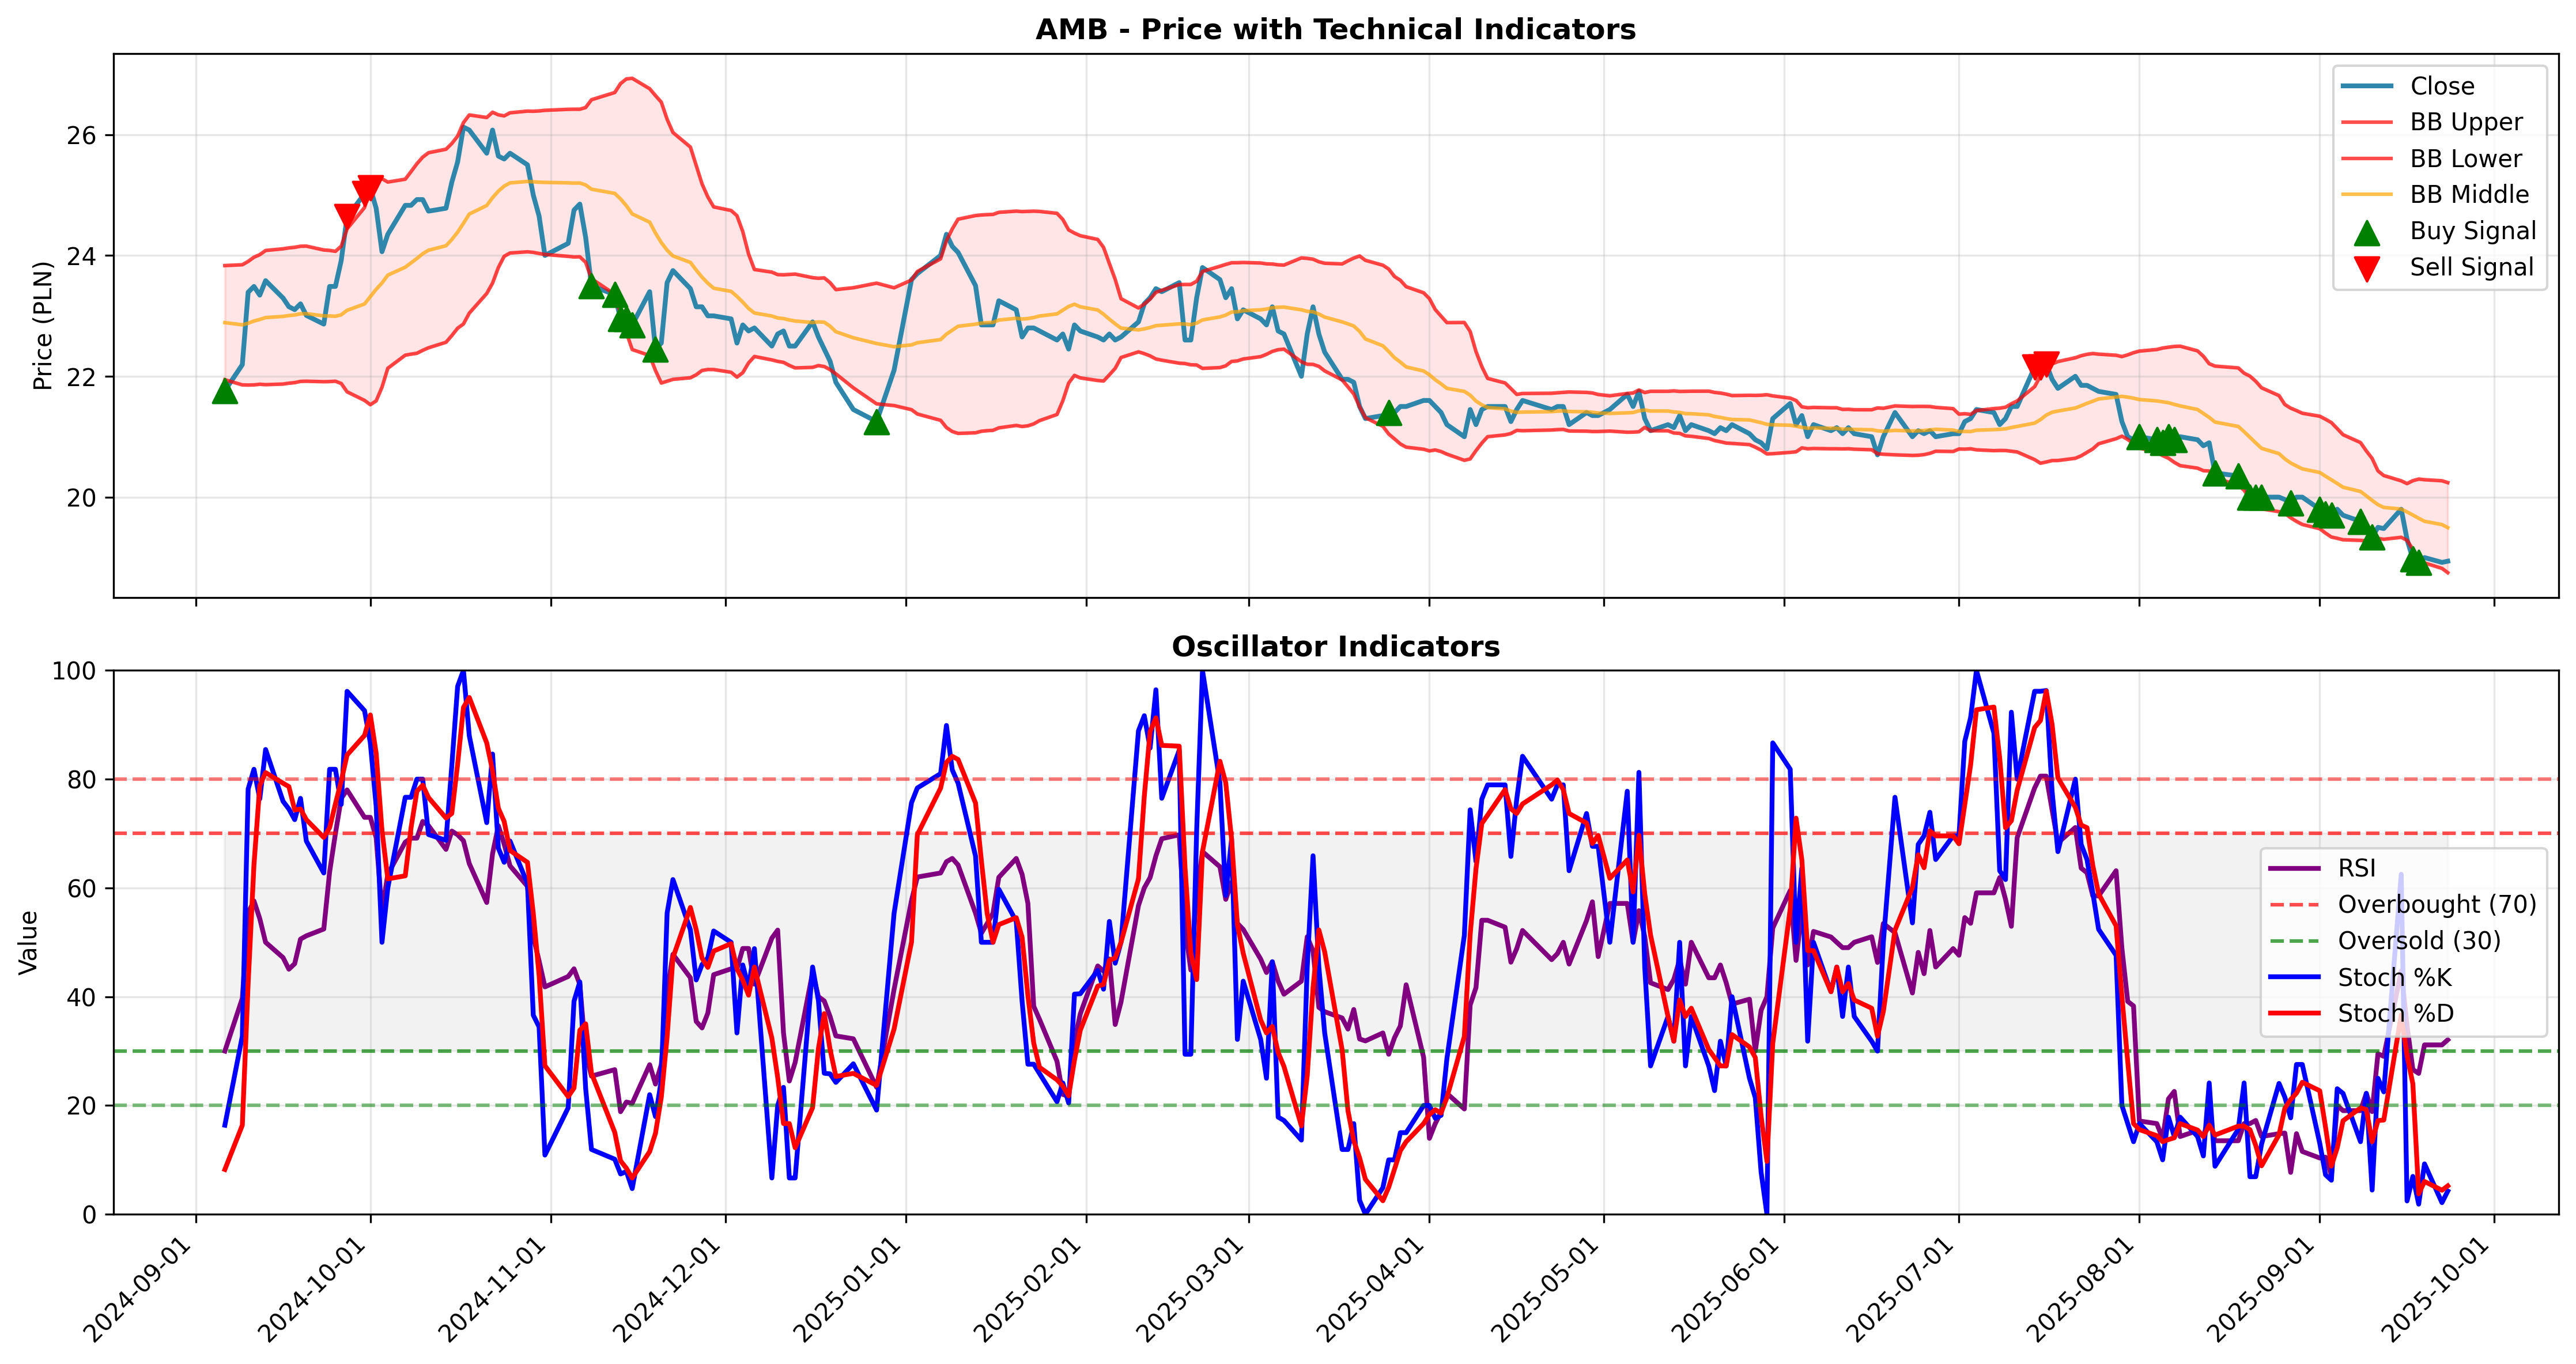Click the 'Stoch %D' legend label
The image size is (2576, 1364).
(2396, 1013)
